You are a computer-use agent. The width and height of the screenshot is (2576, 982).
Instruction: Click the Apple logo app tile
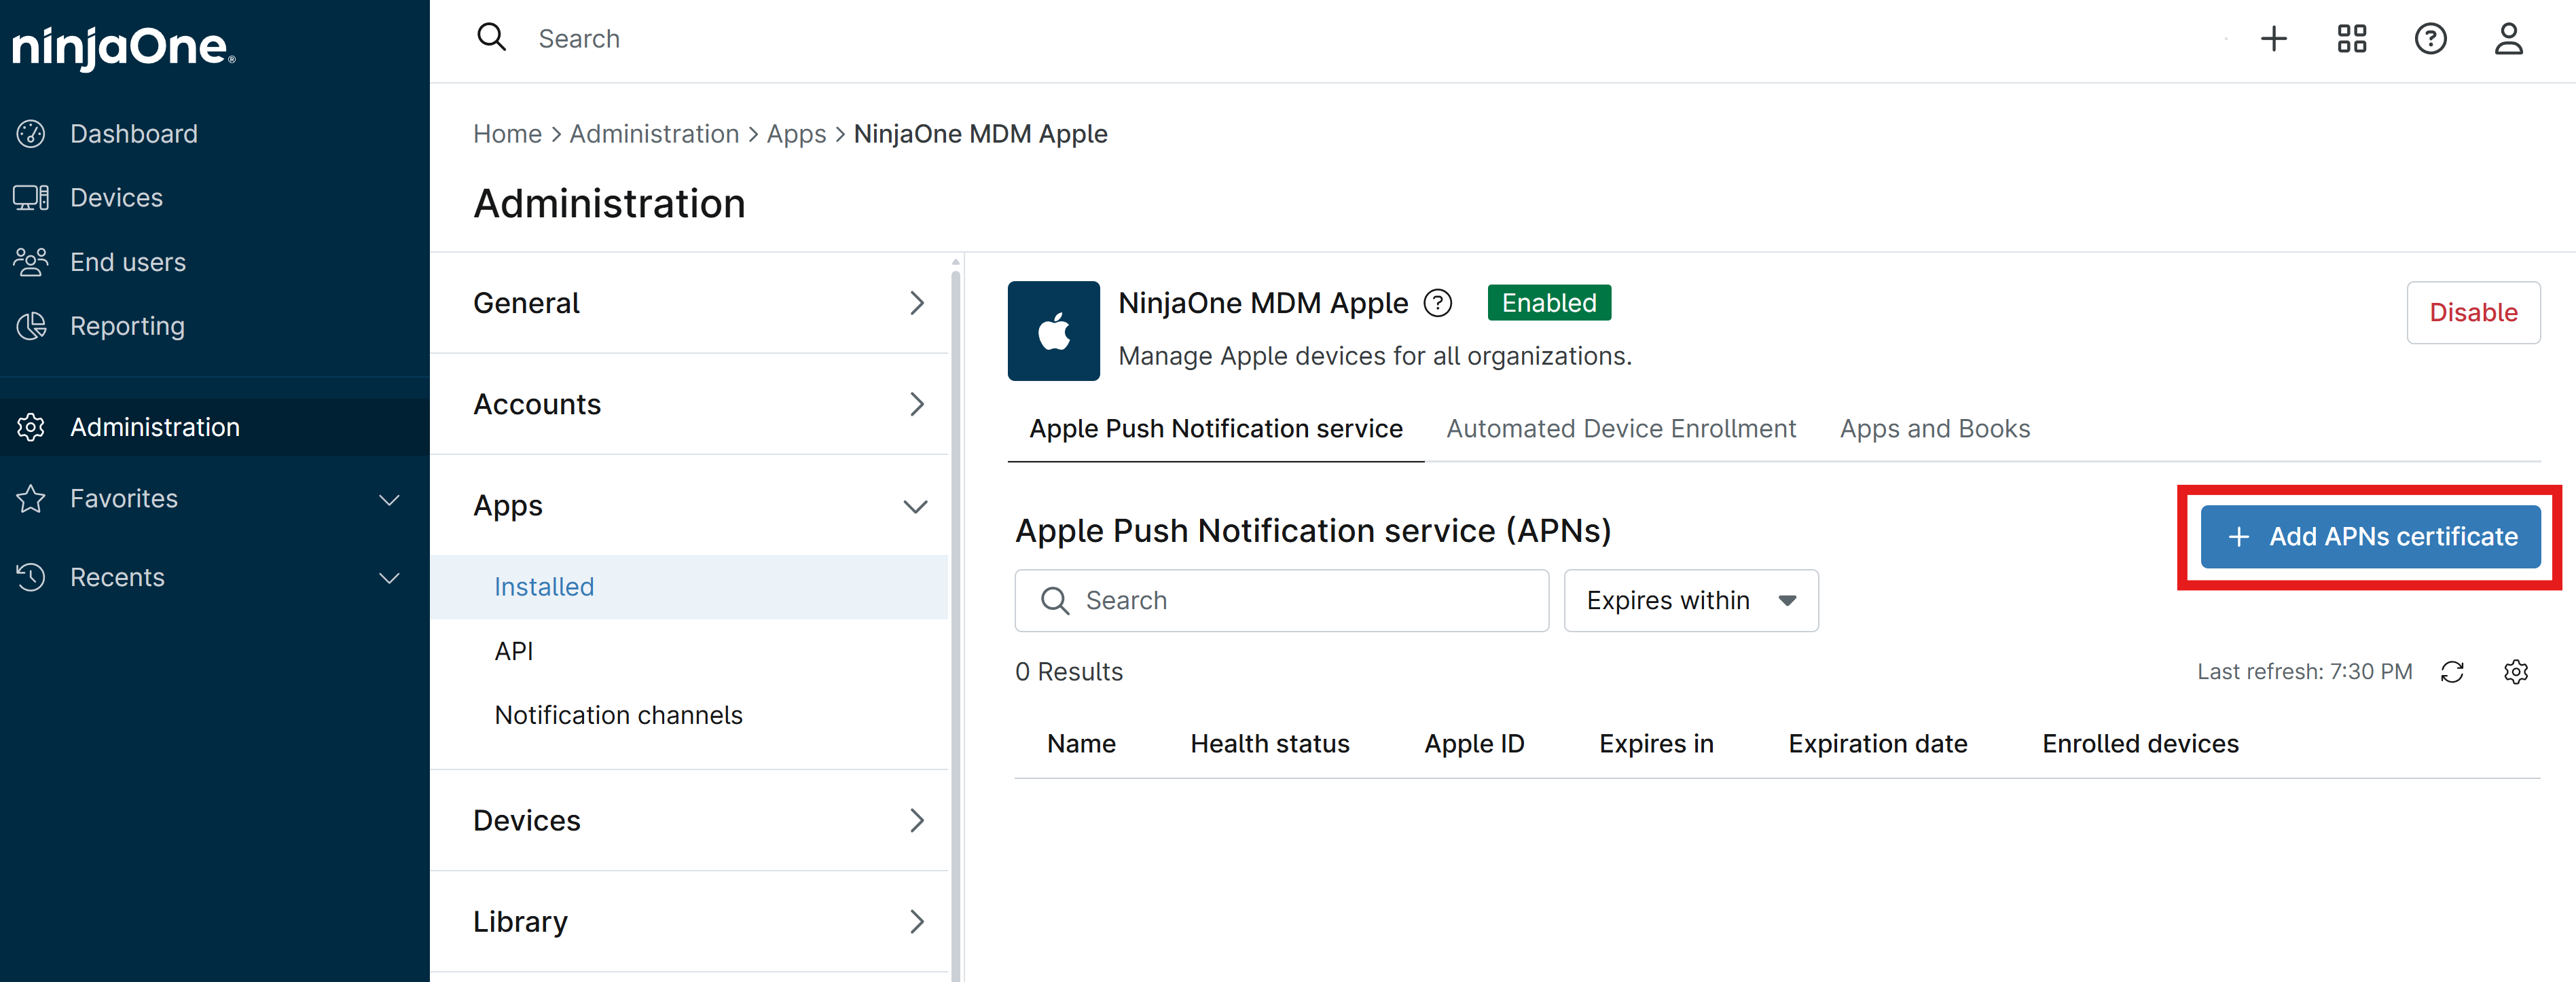coord(1053,331)
